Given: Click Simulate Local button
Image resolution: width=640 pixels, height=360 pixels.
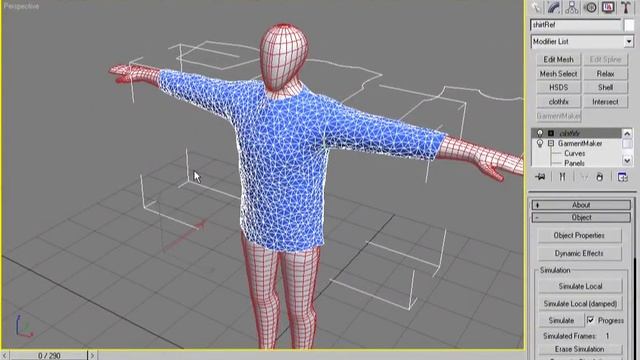Looking at the screenshot, I should (x=580, y=286).
